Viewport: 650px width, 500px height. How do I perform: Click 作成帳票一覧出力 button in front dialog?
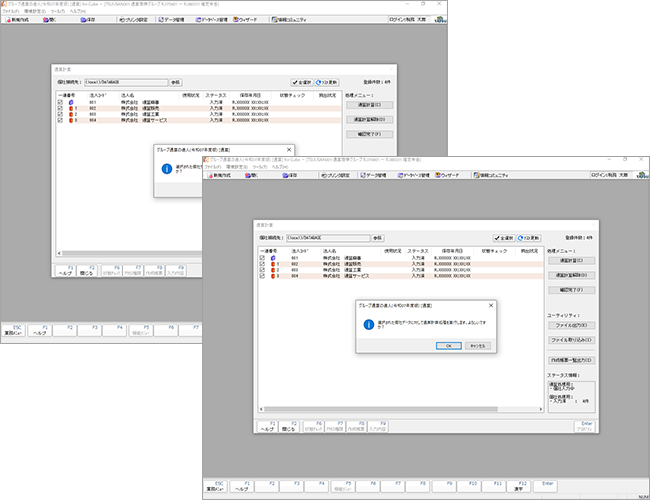(571, 360)
